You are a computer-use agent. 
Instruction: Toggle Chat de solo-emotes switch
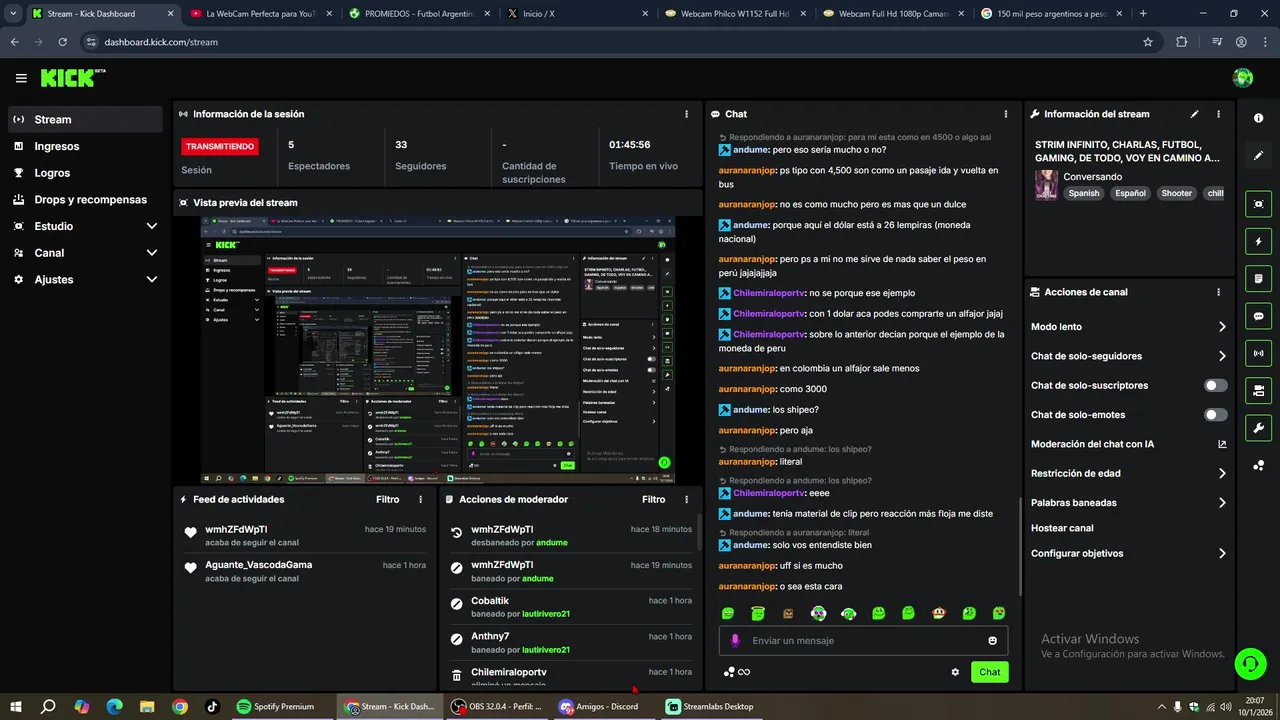[1216, 415]
